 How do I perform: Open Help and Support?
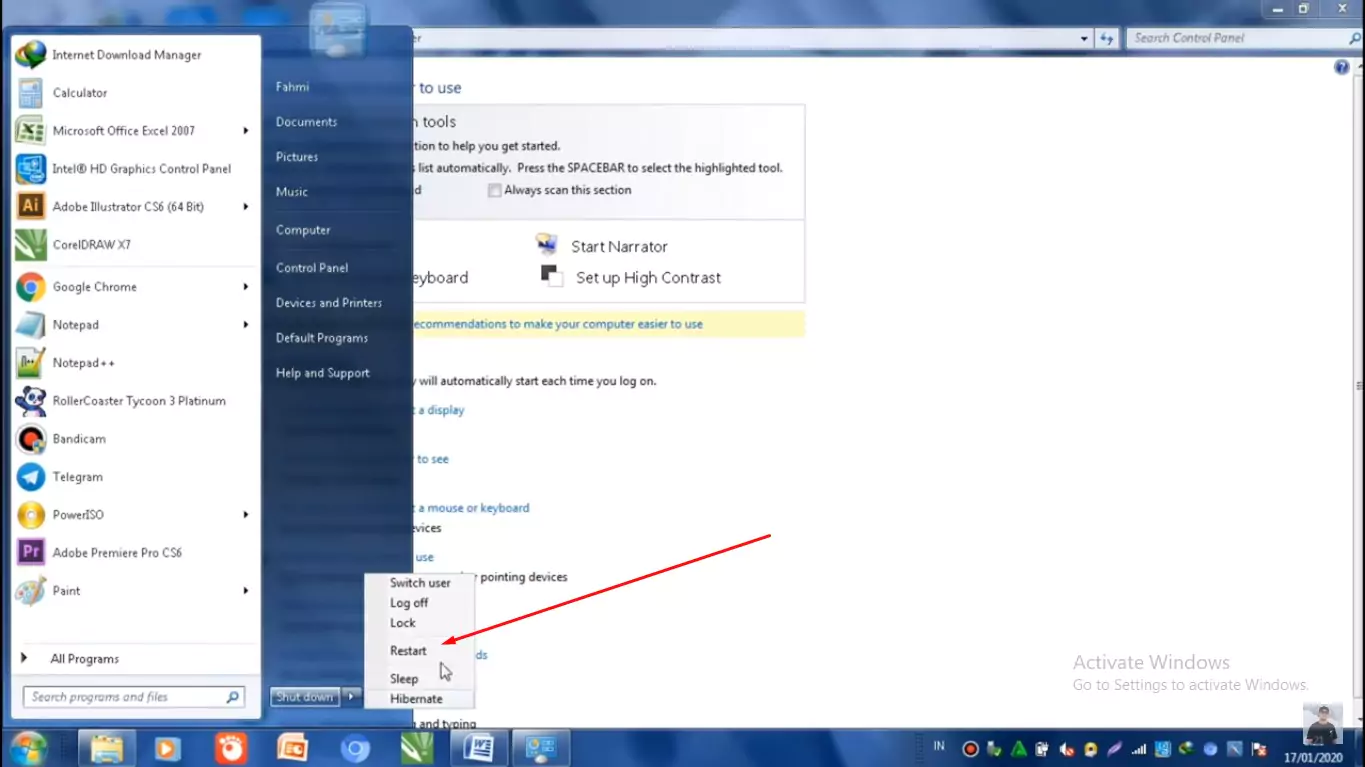click(323, 373)
